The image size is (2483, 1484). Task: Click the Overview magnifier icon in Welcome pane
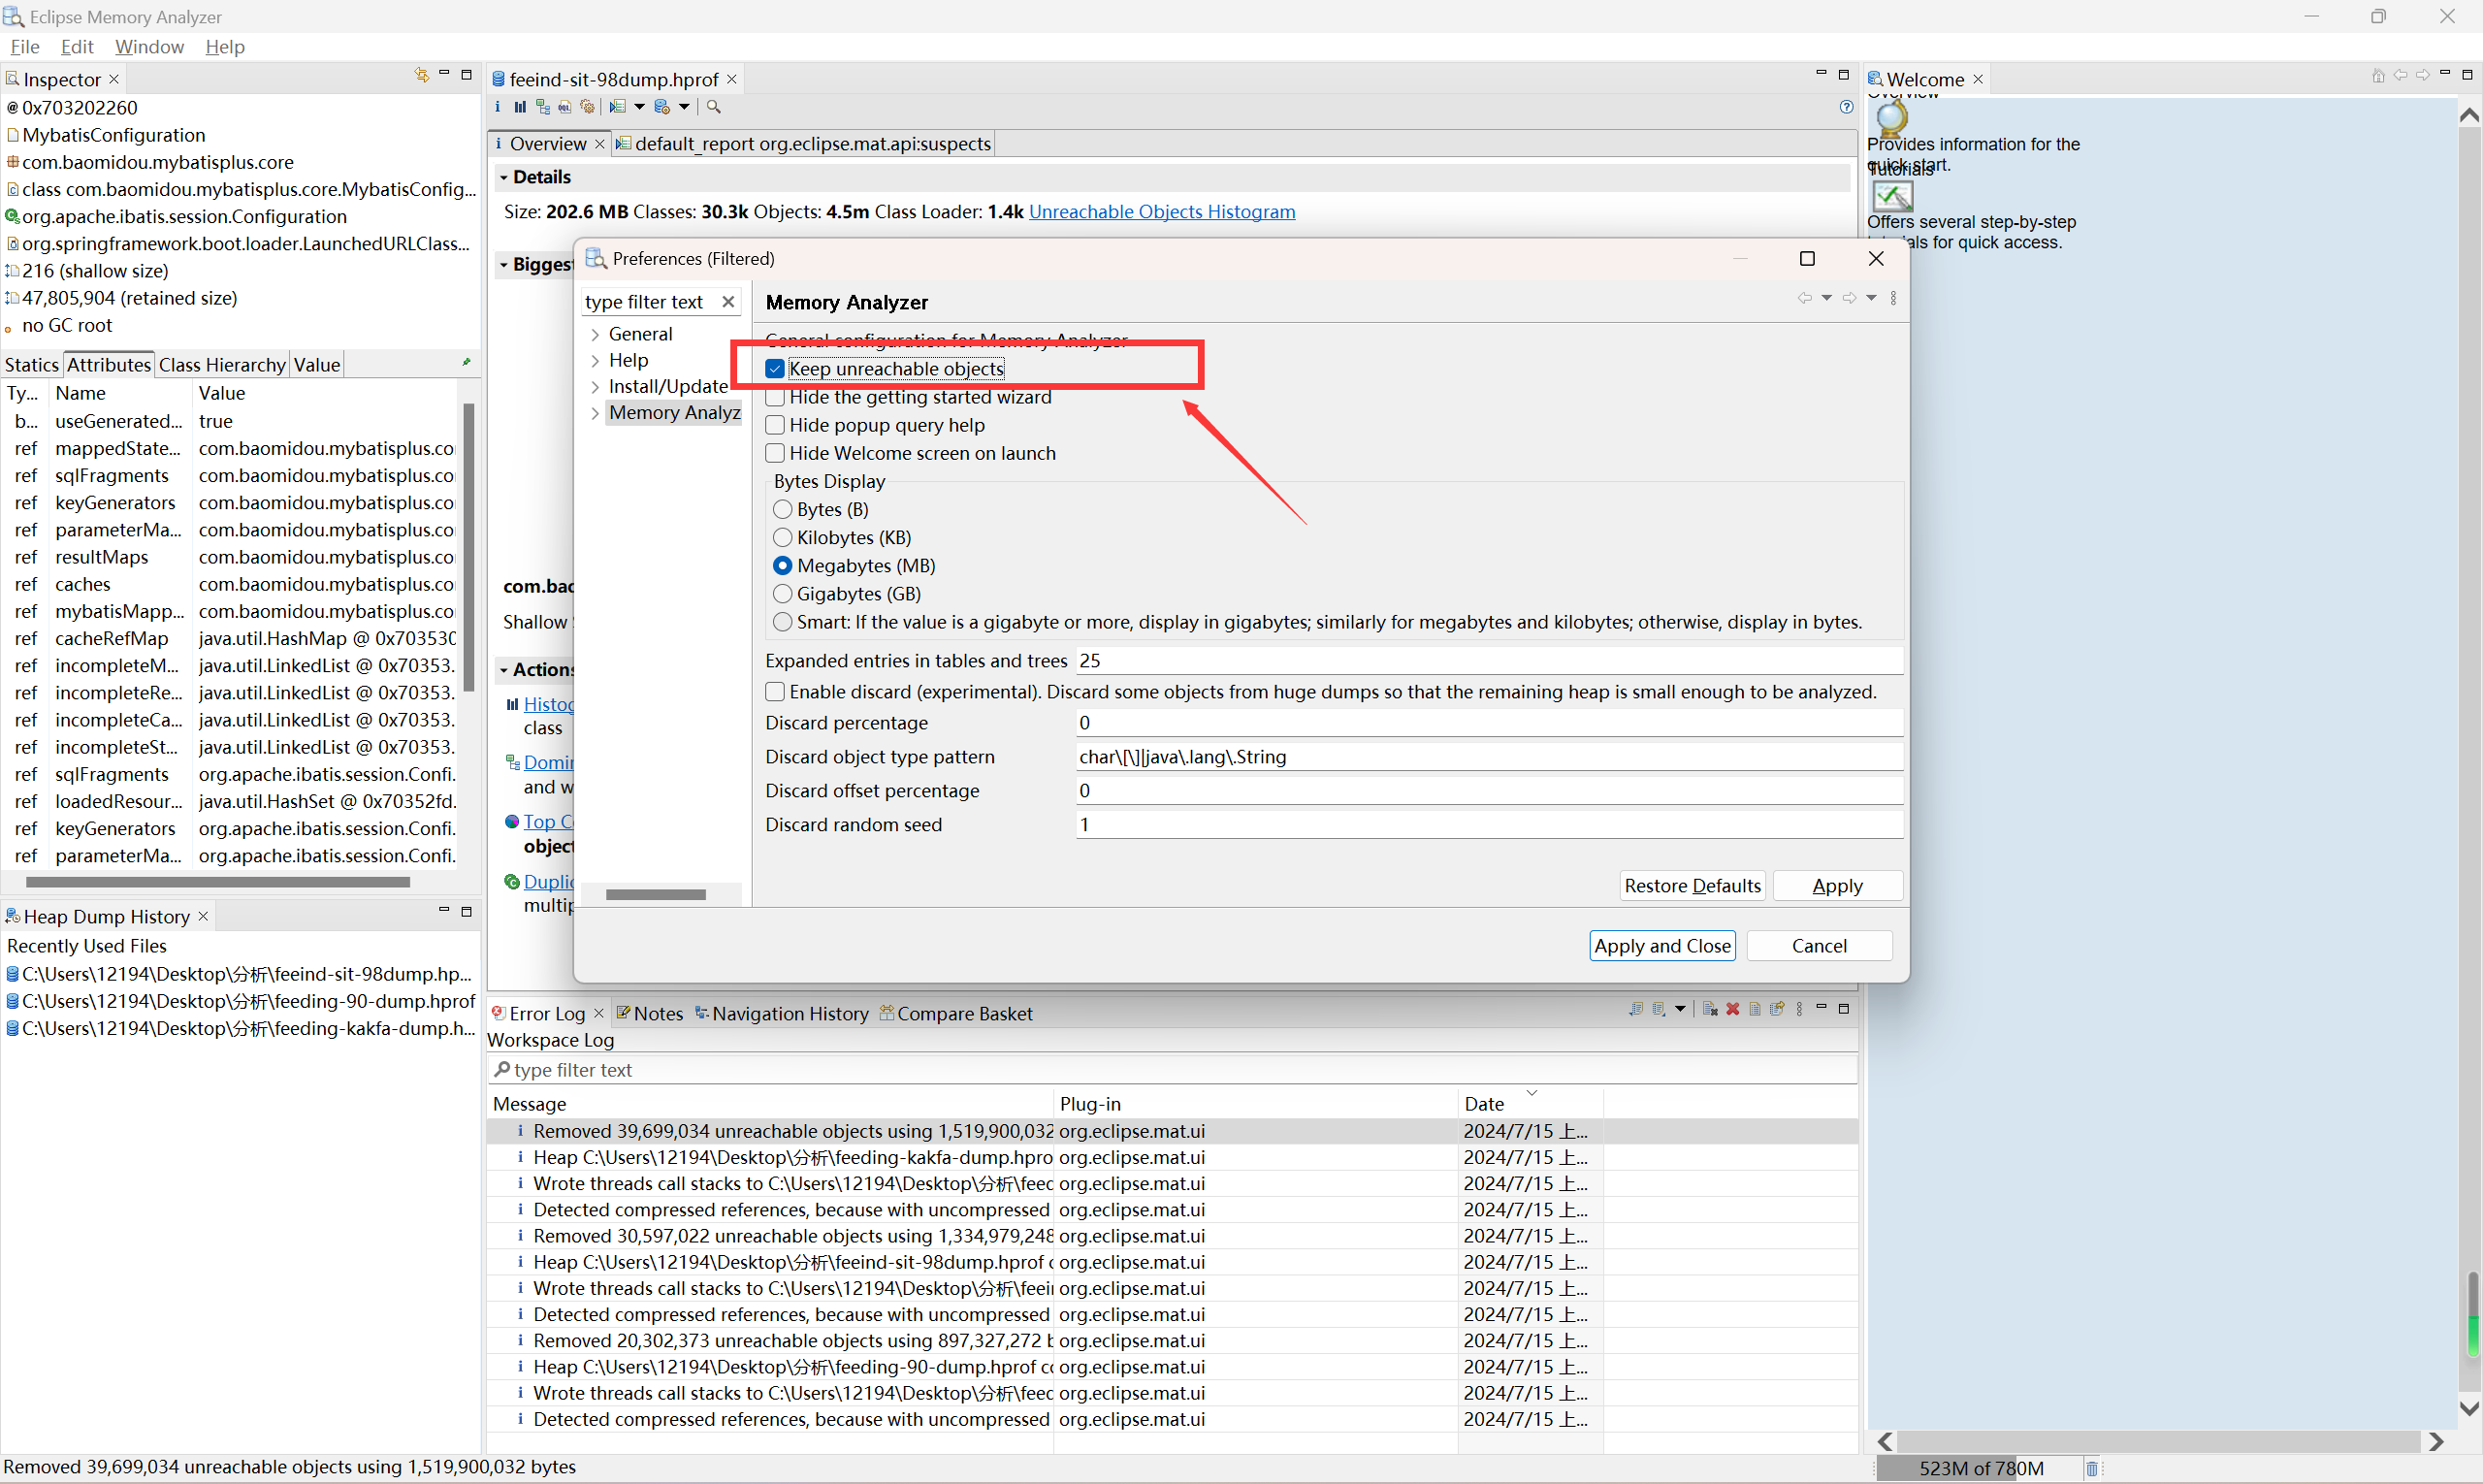1891,118
